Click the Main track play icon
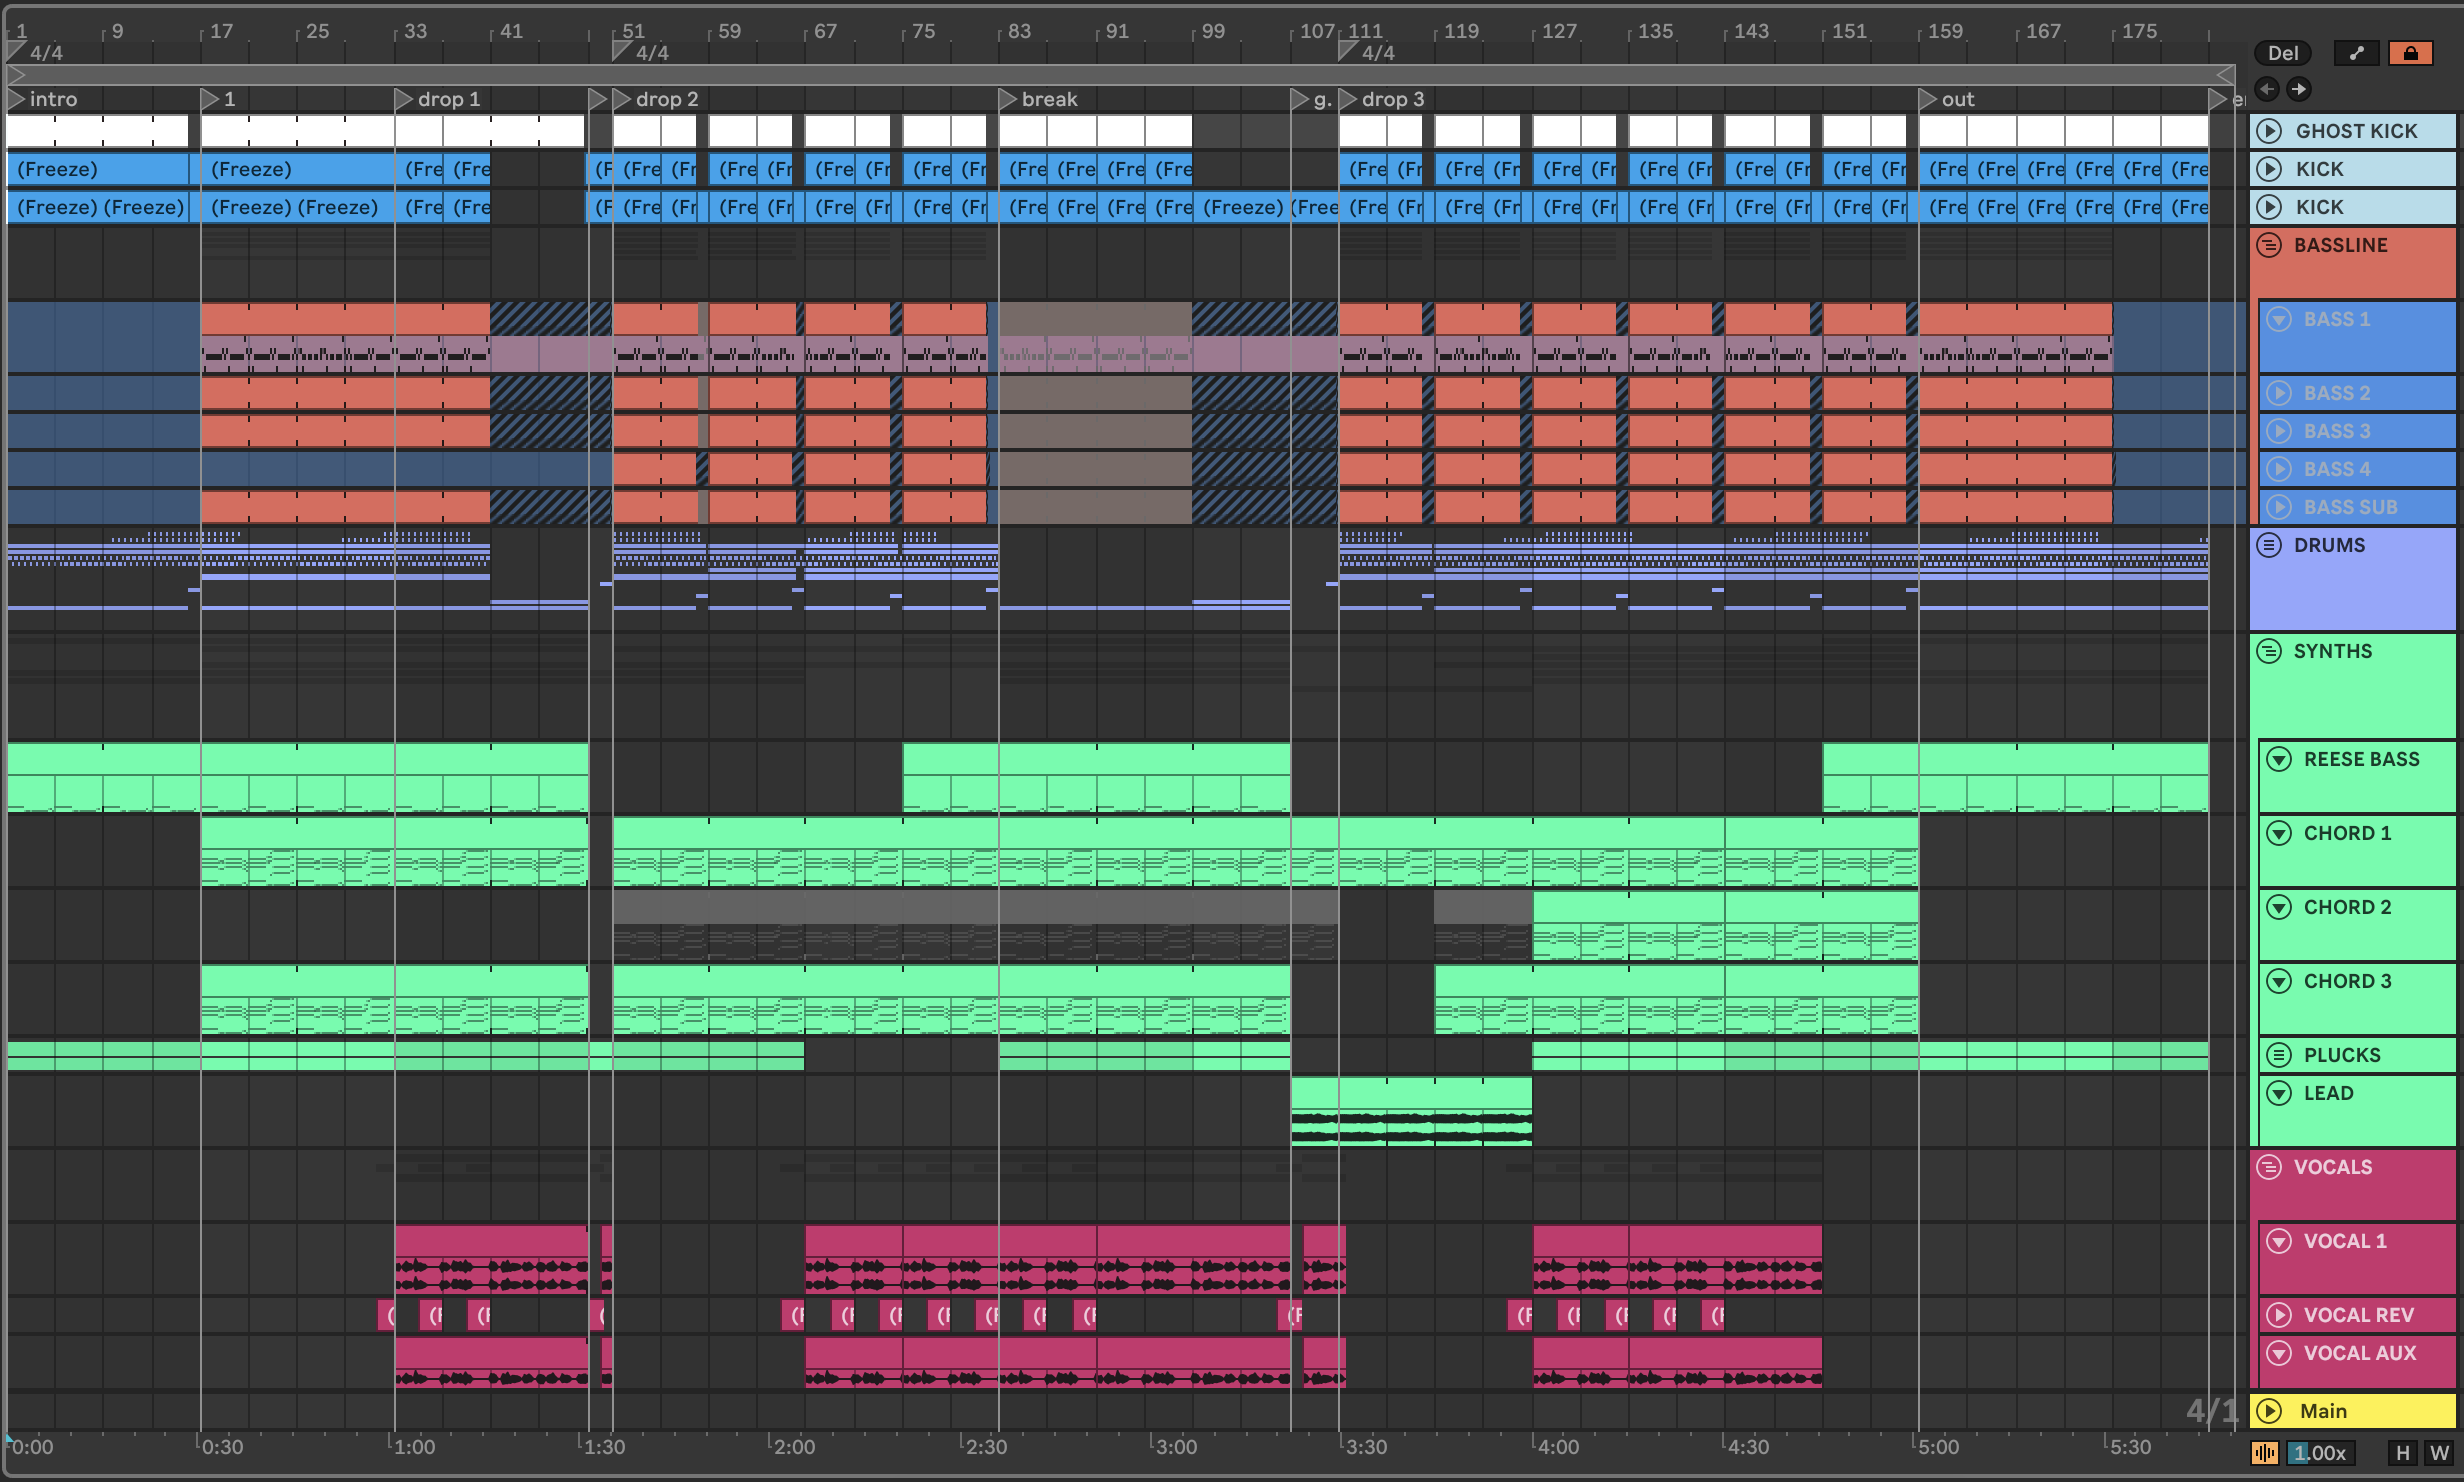This screenshot has height=1482, width=2464. click(2270, 1411)
